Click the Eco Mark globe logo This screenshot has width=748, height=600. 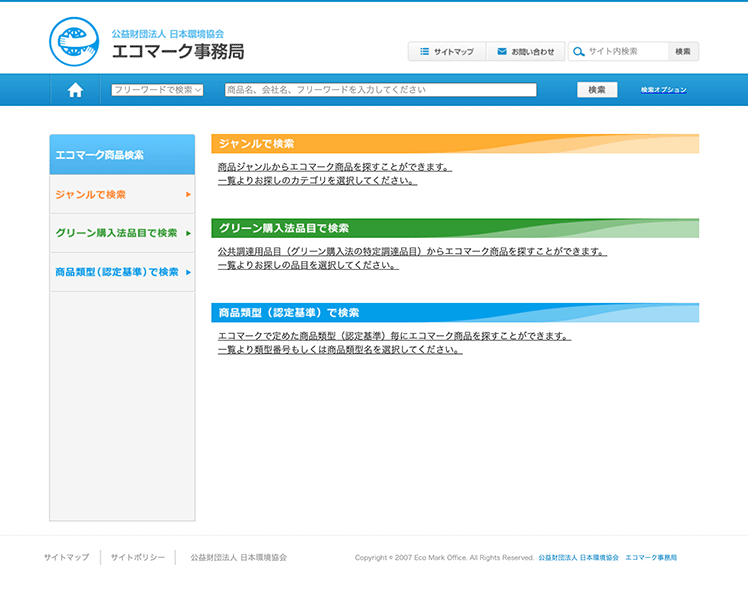tap(74, 42)
